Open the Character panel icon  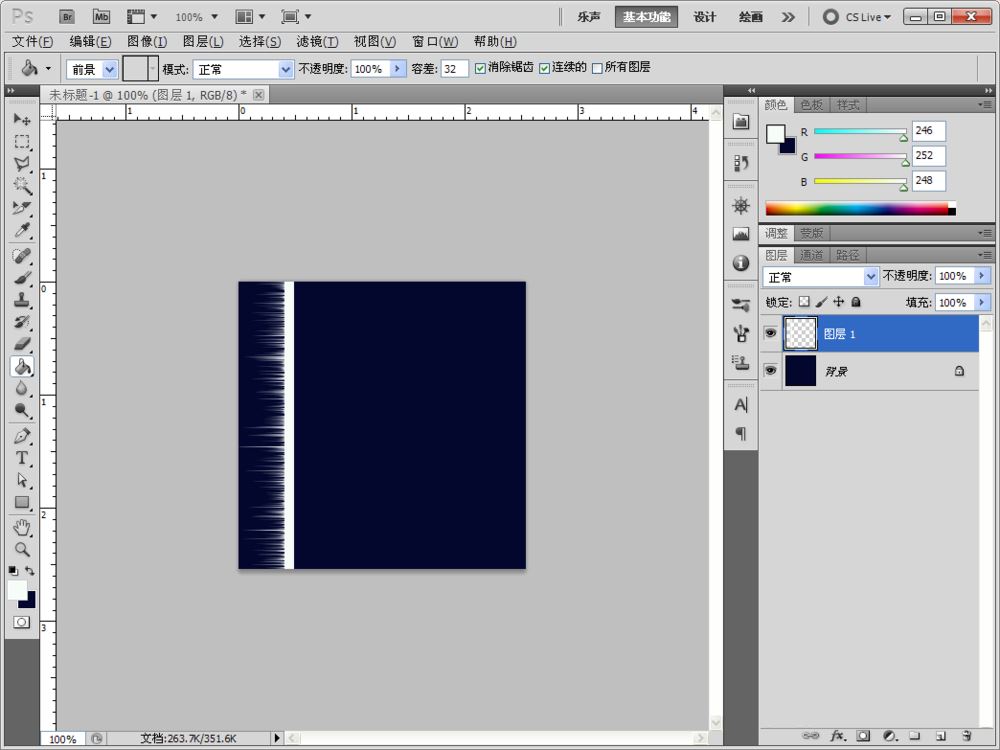[x=740, y=405]
